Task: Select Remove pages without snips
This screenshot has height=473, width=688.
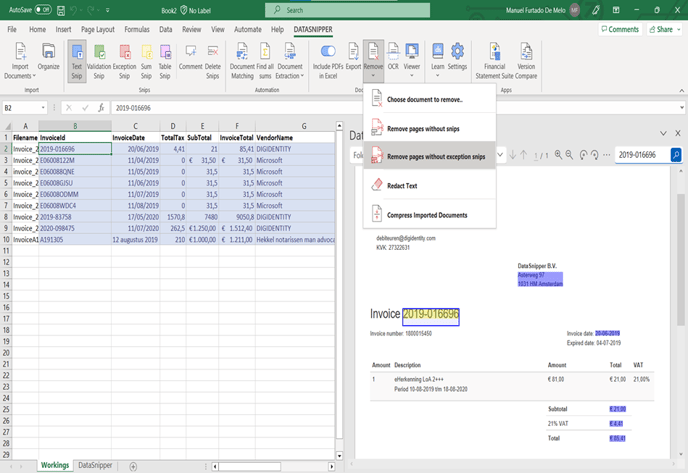Action: [430, 129]
